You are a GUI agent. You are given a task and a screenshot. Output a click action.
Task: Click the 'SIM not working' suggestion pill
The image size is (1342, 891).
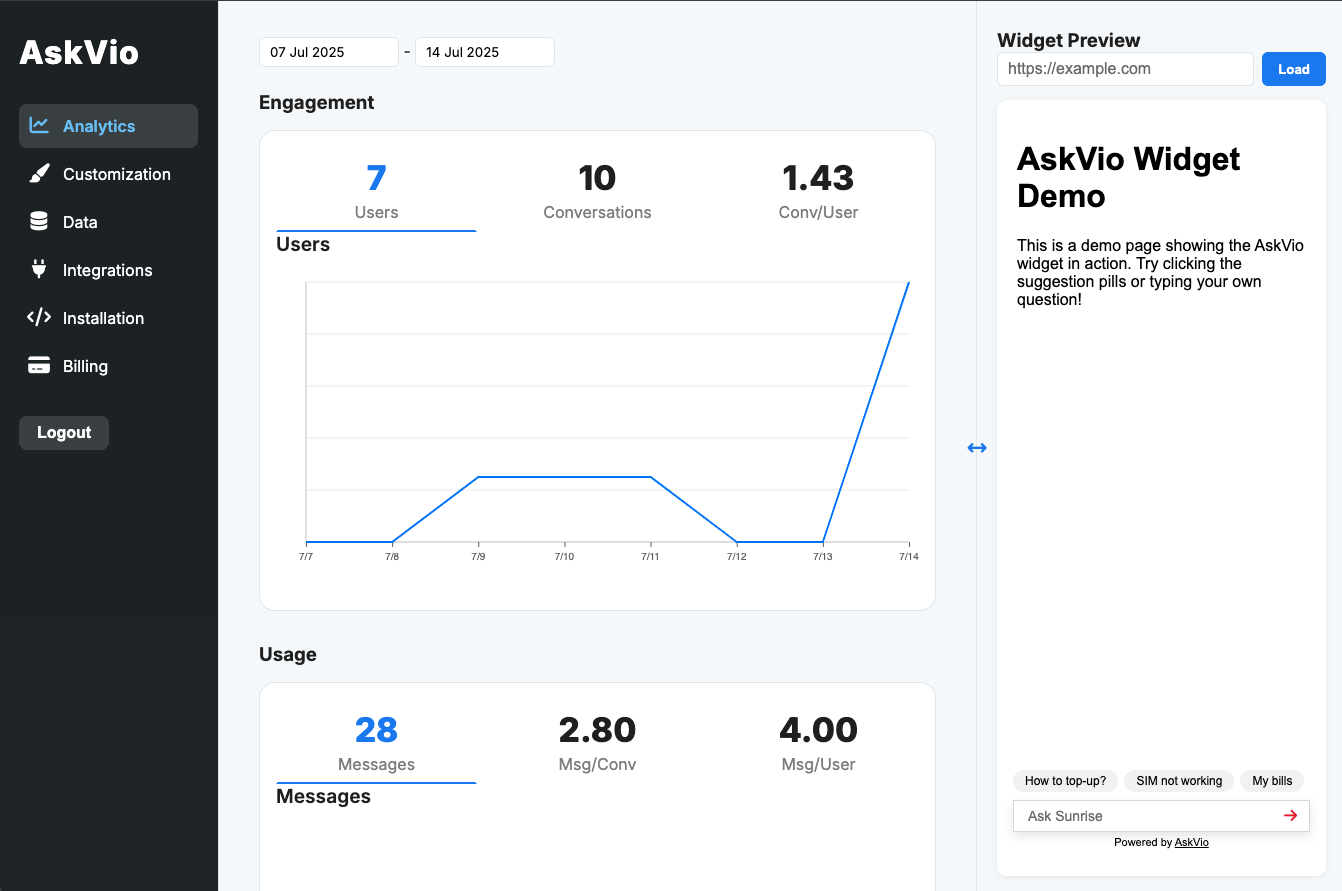click(x=1179, y=781)
